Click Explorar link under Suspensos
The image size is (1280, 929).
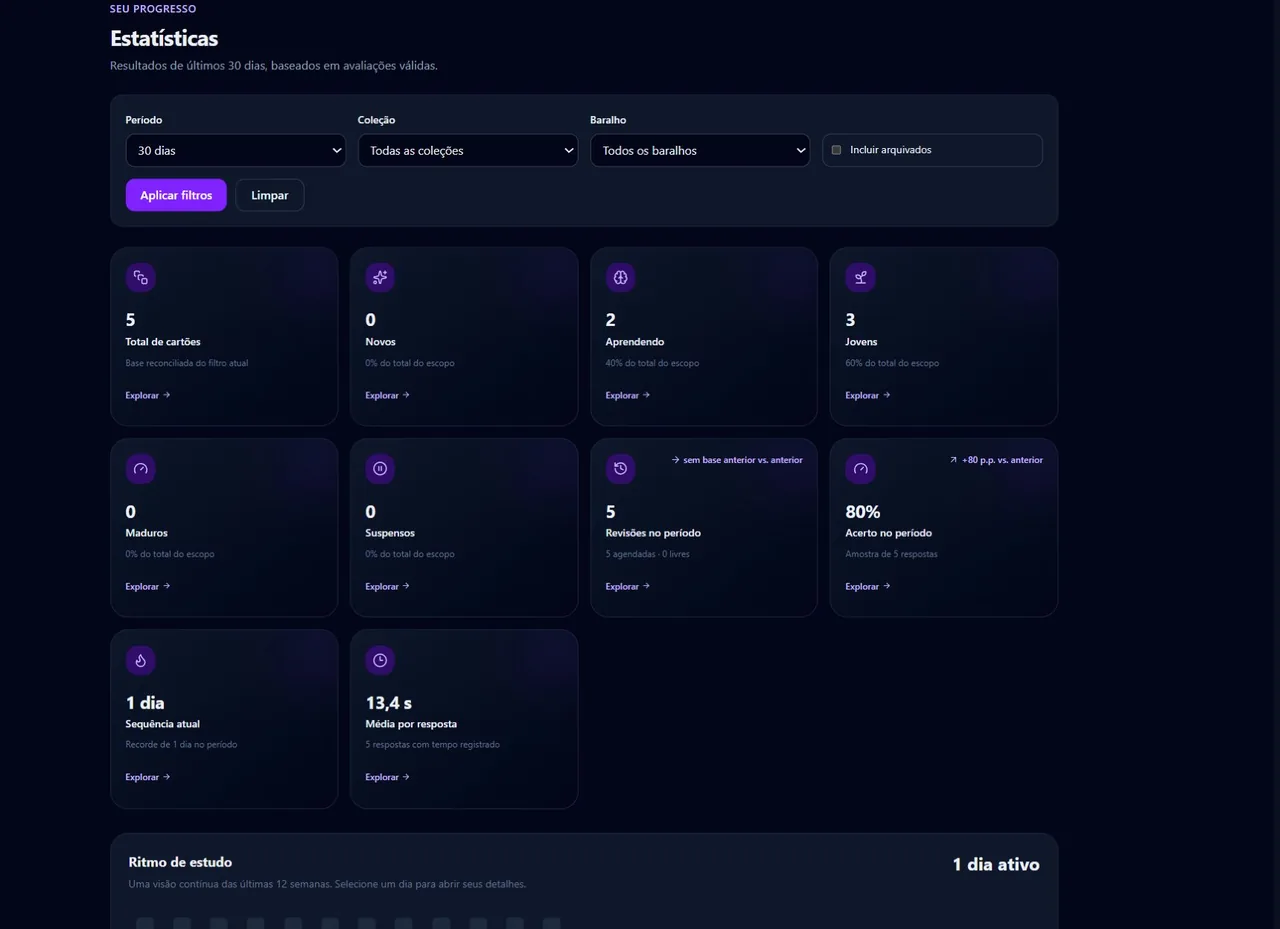388,586
